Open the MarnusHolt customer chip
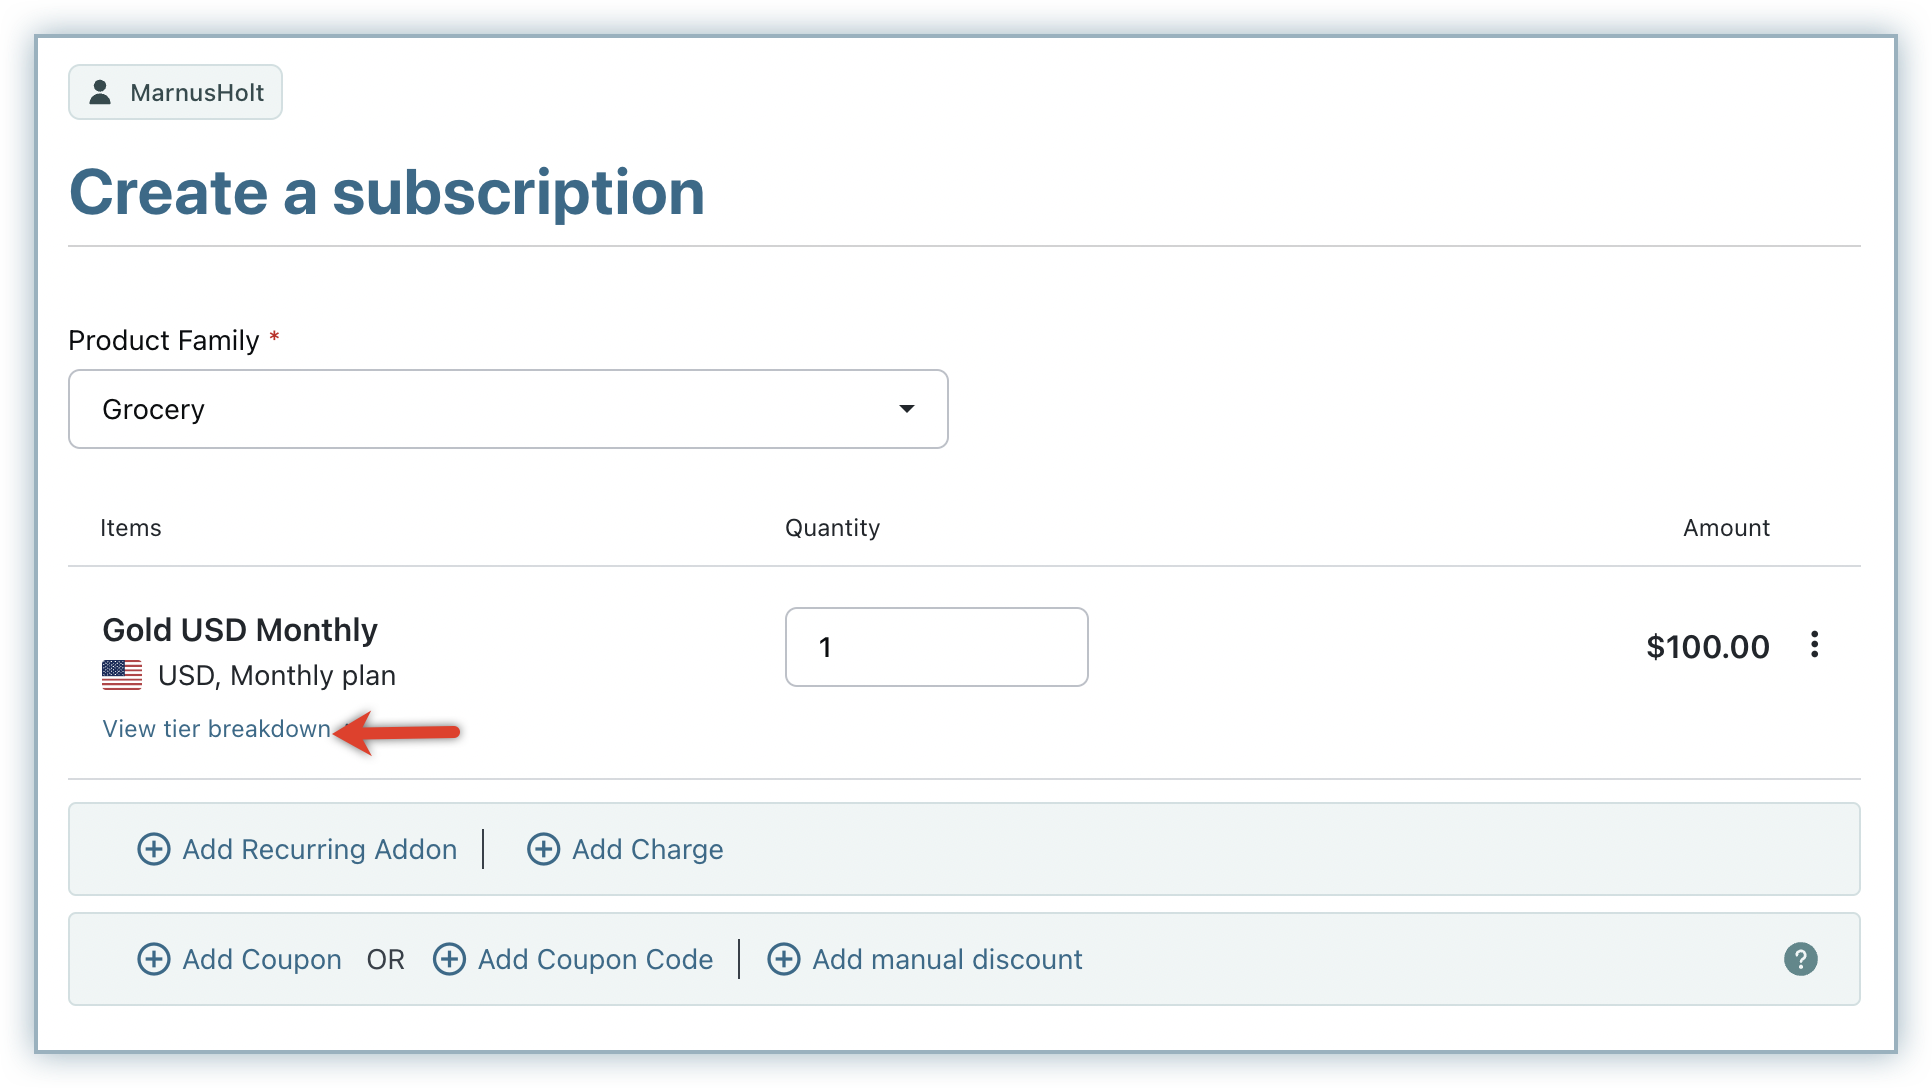 175,92
